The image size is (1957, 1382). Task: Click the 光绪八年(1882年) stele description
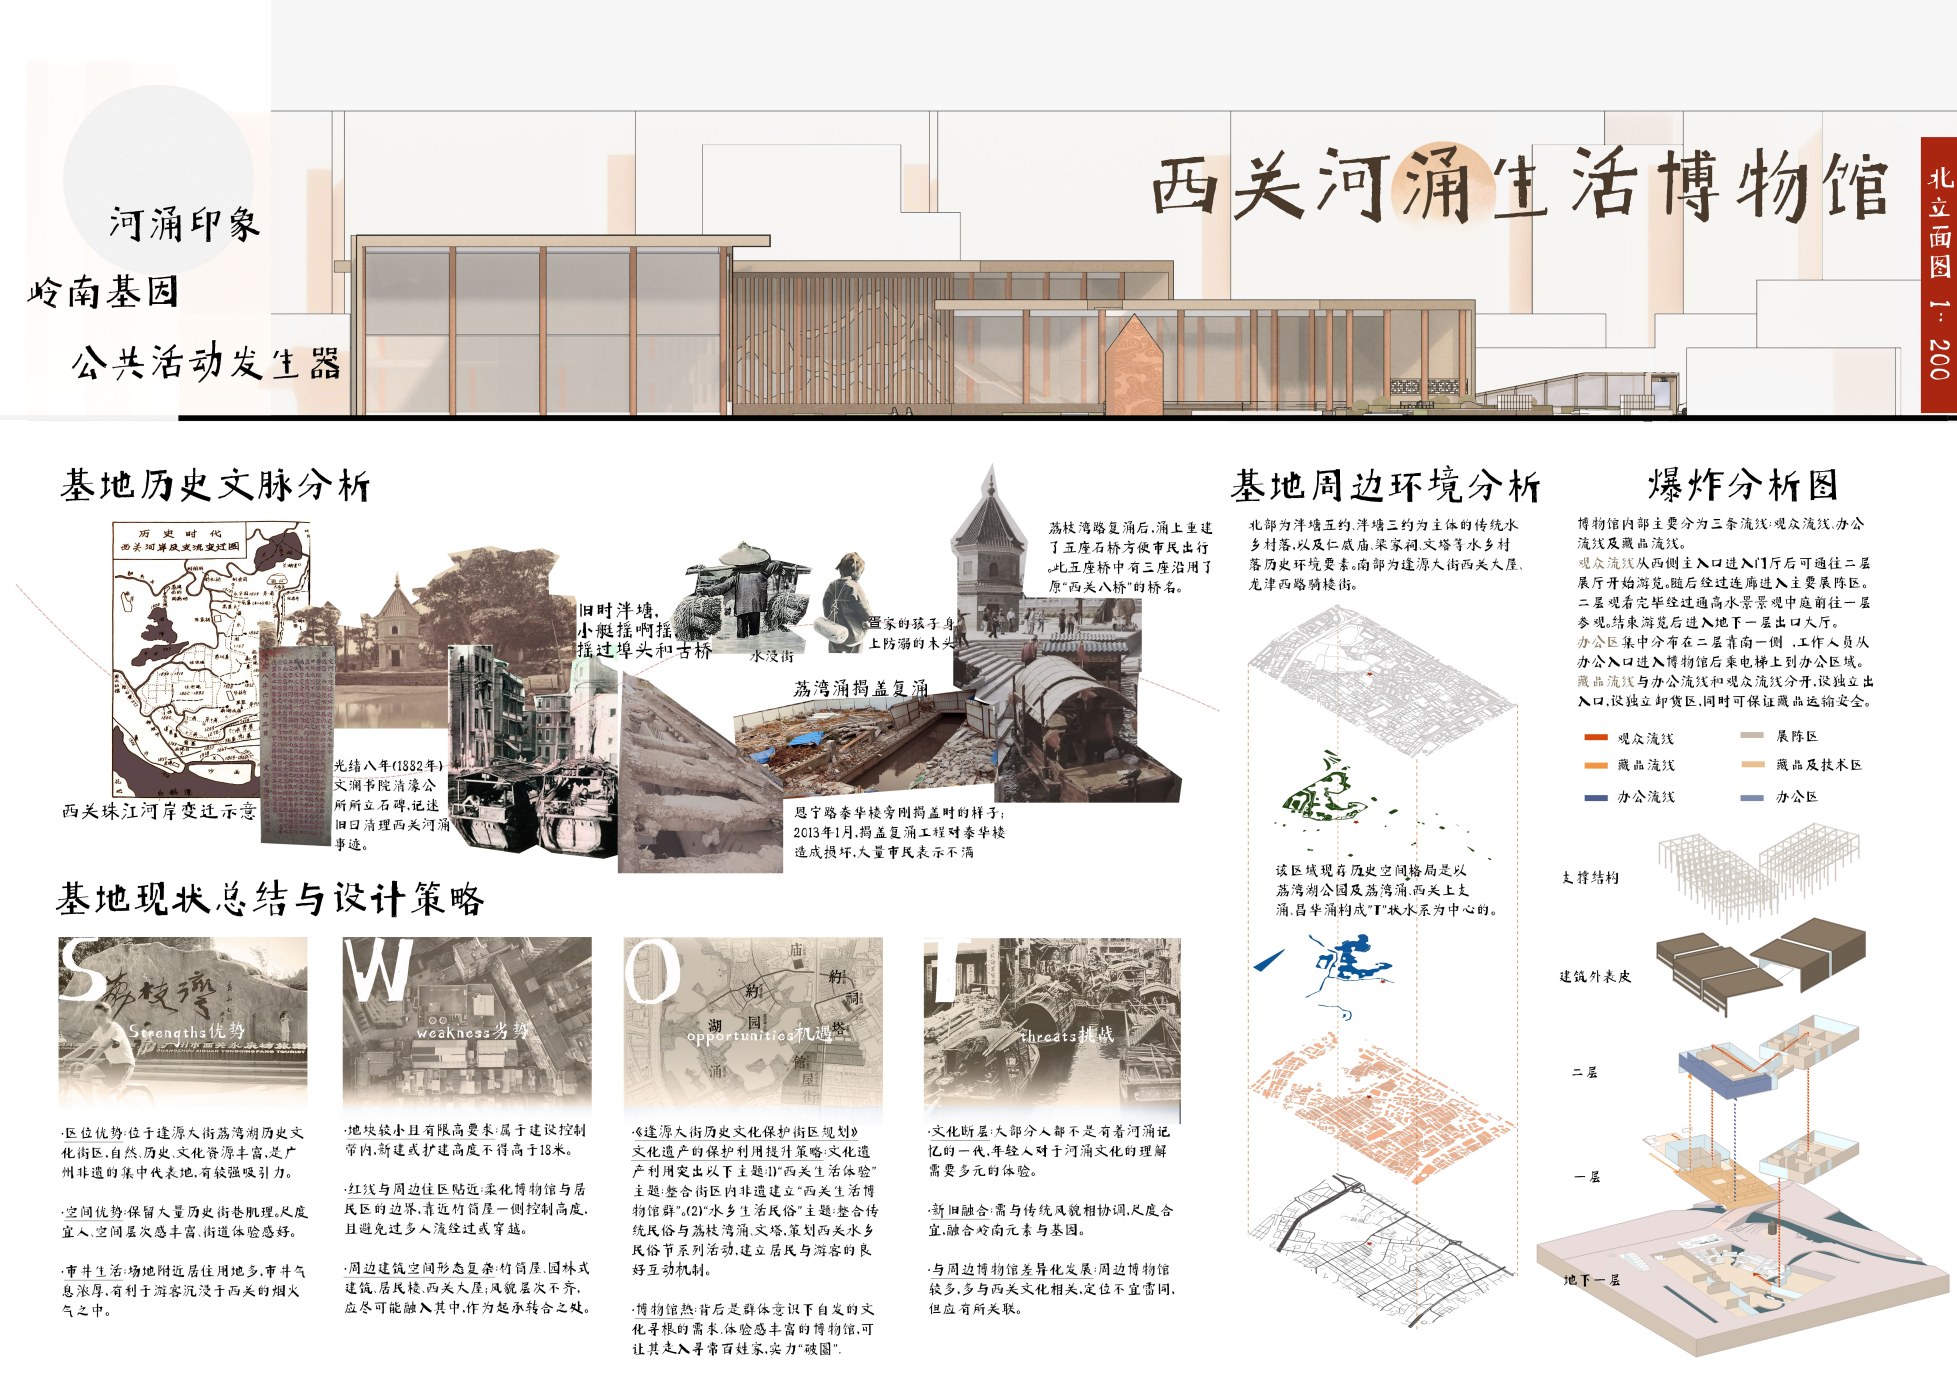tap(391, 805)
